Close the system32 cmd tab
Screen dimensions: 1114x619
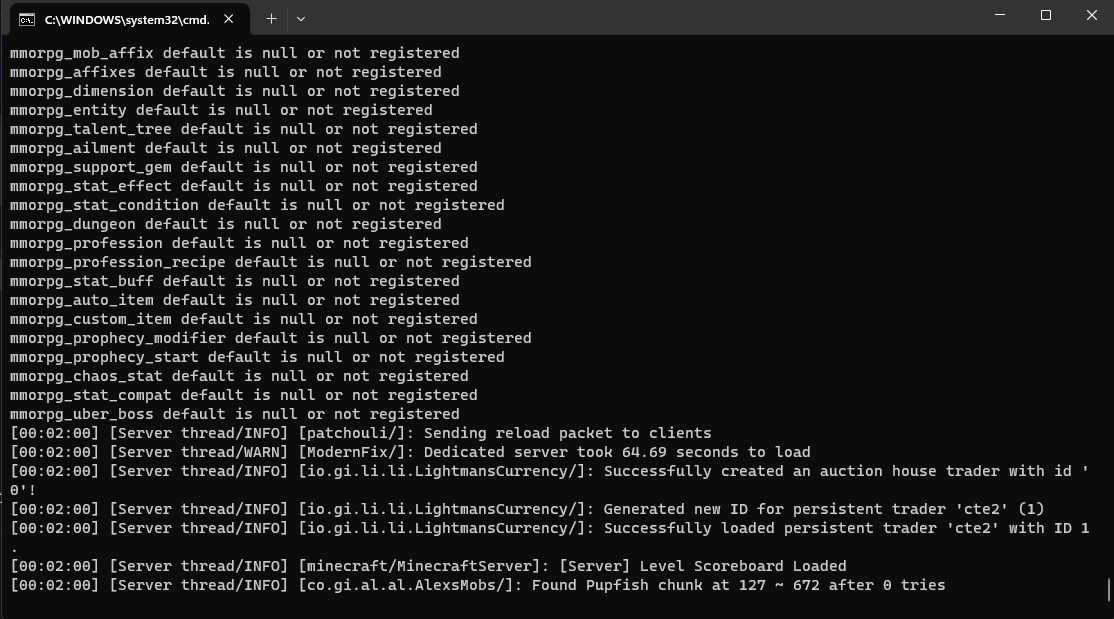232,19
